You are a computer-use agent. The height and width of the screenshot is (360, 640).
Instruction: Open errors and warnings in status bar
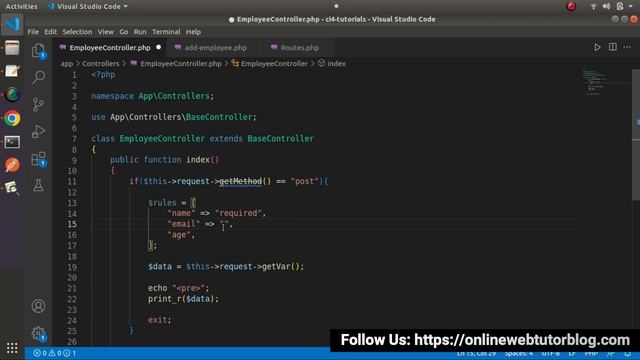pyautogui.click(x=54, y=353)
